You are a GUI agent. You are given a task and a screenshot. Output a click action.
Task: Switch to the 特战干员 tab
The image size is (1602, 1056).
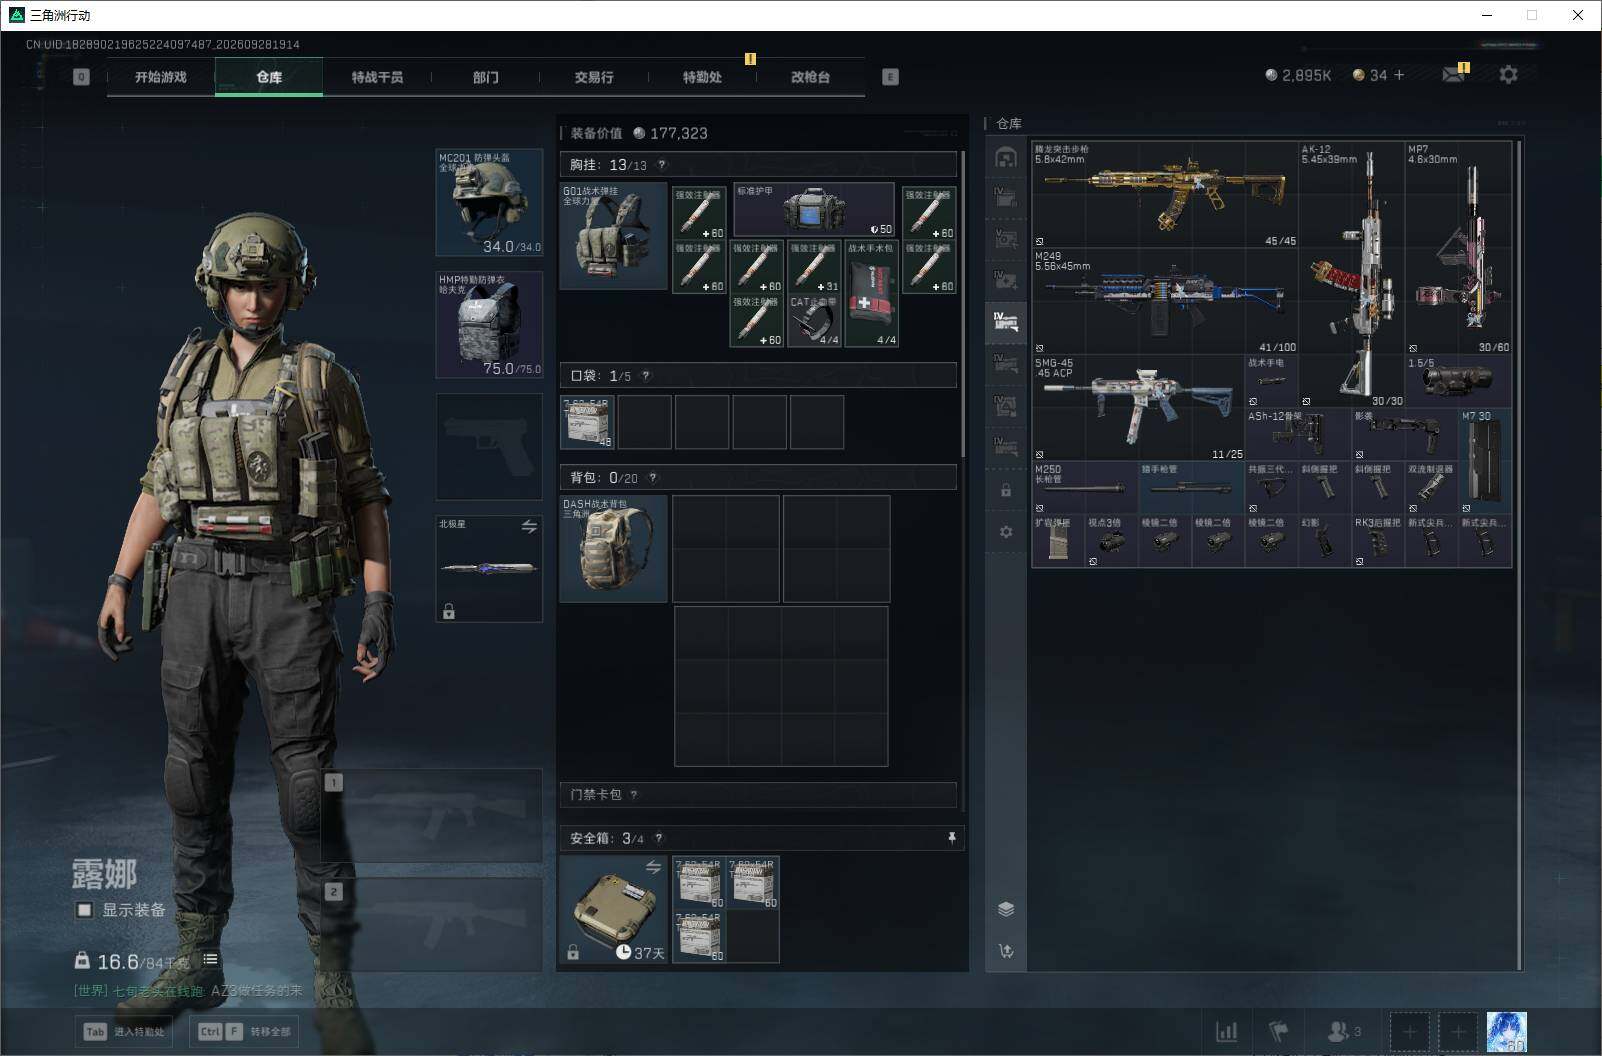pos(377,77)
